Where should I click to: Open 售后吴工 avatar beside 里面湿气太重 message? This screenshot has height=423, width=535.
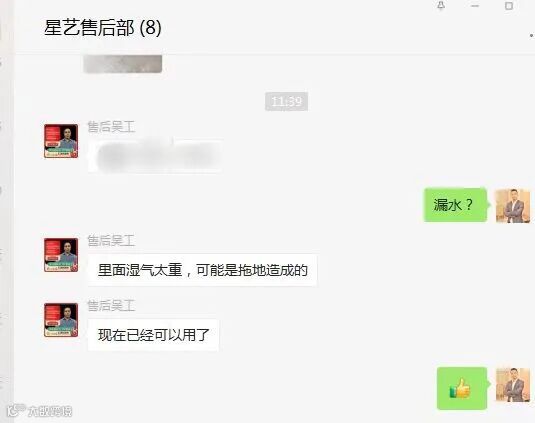61,255
